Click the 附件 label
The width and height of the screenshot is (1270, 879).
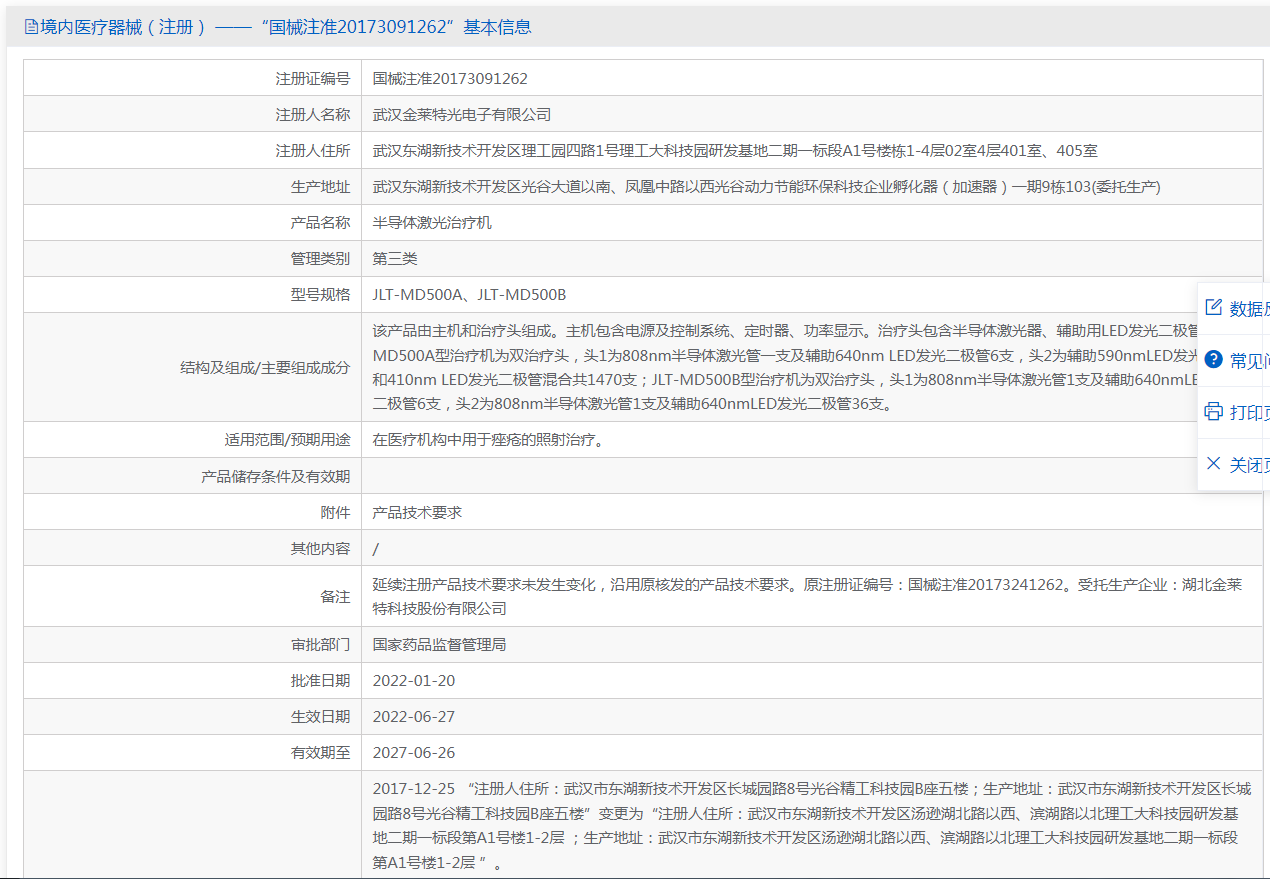335,512
